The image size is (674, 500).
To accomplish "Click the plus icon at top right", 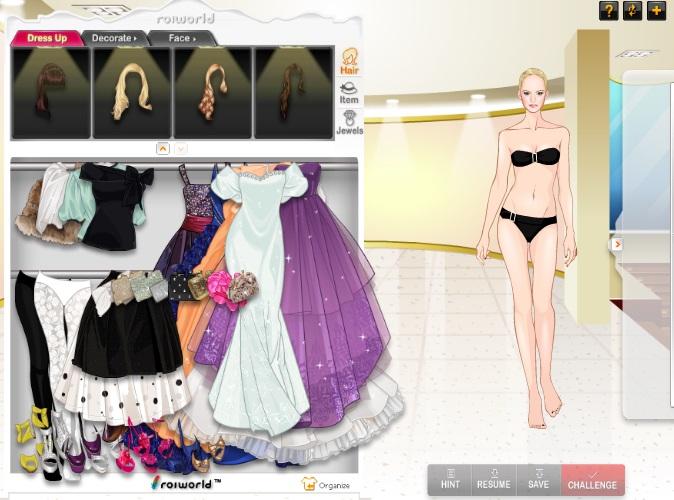I will 656,11.
